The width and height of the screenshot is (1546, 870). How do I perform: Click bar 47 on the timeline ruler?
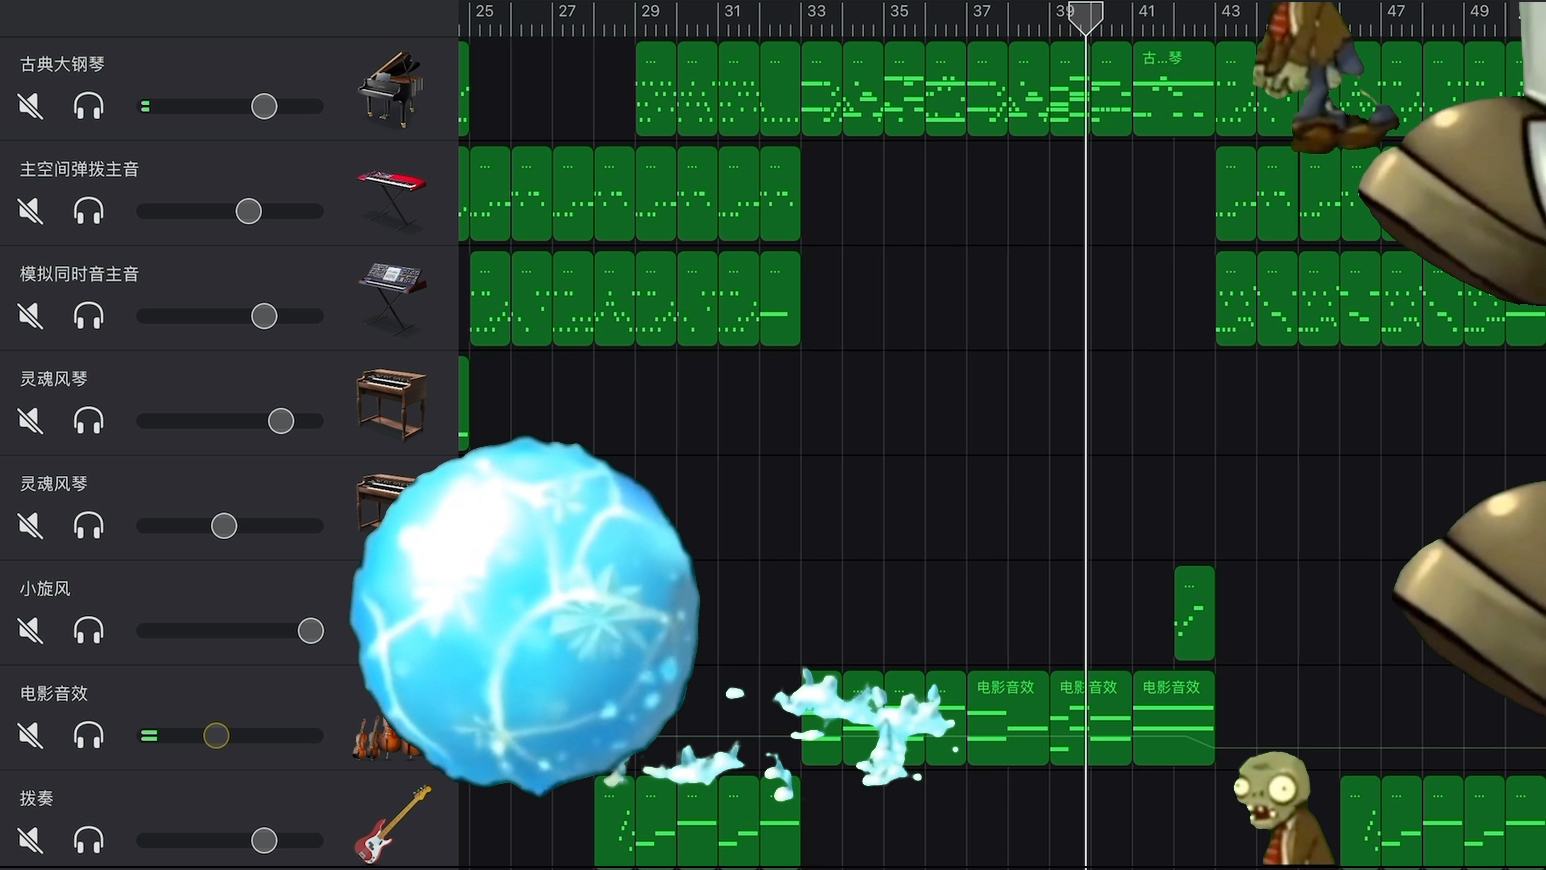(1396, 11)
